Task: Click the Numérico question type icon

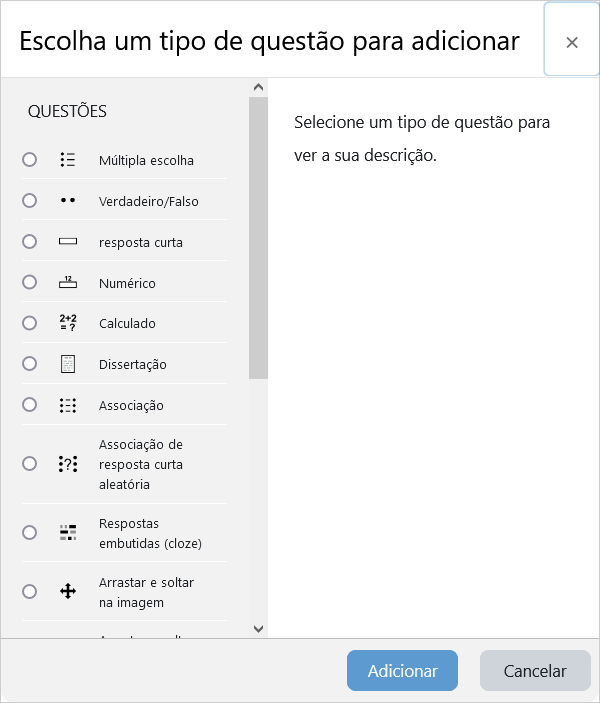Action: 68,283
